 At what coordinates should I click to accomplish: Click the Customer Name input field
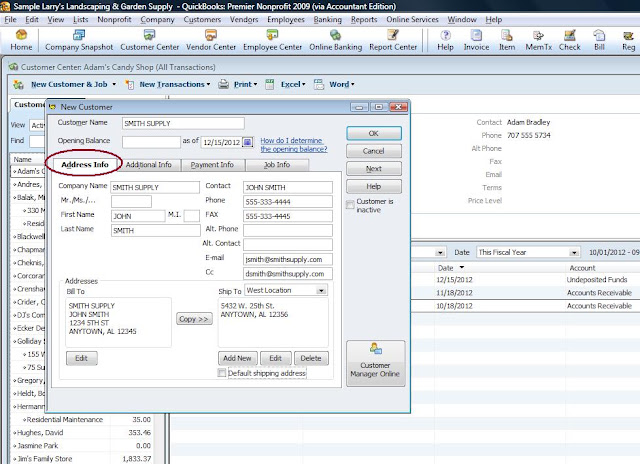pos(183,123)
